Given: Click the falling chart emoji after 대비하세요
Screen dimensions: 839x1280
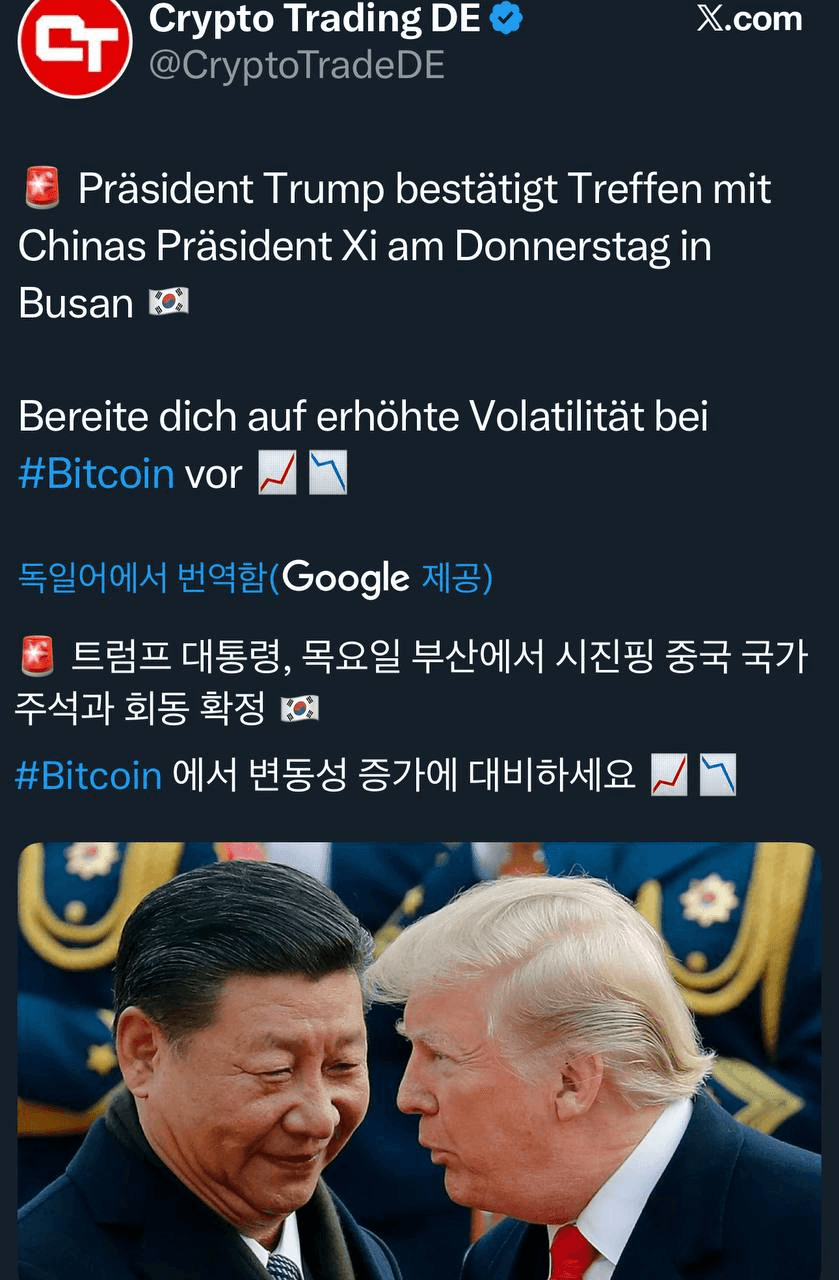Looking at the screenshot, I should 717,775.
